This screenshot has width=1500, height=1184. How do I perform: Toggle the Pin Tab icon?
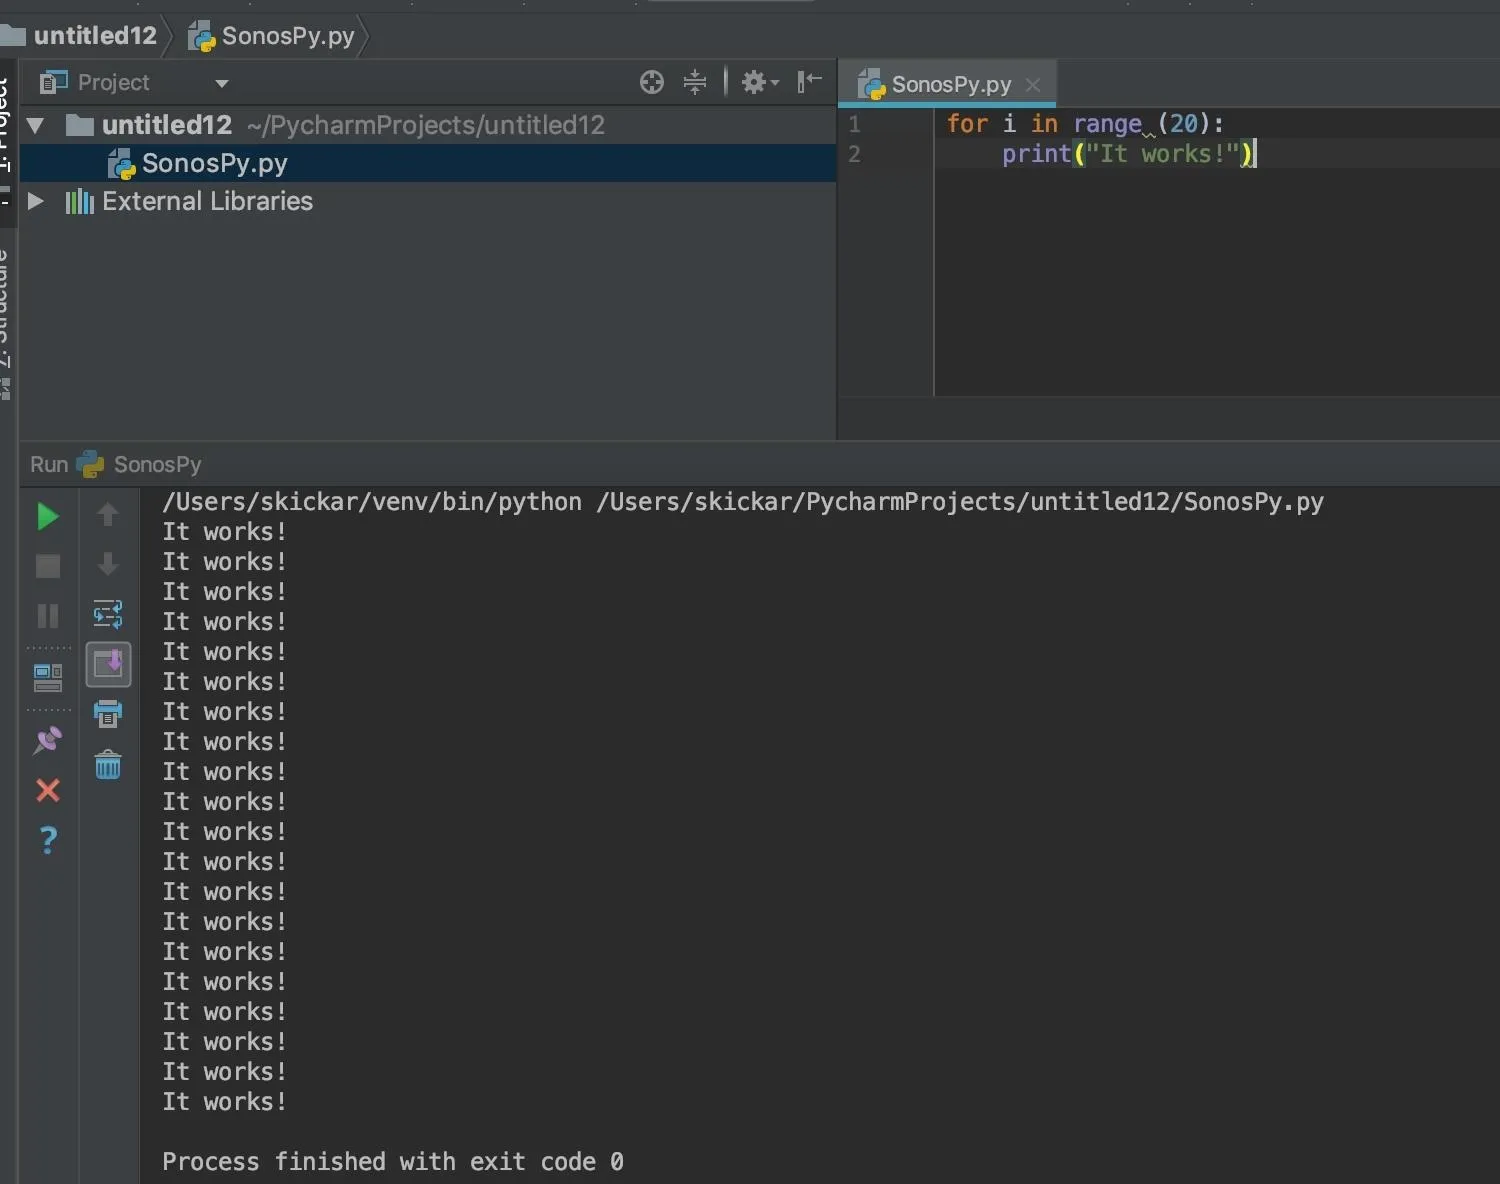[48, 740]
